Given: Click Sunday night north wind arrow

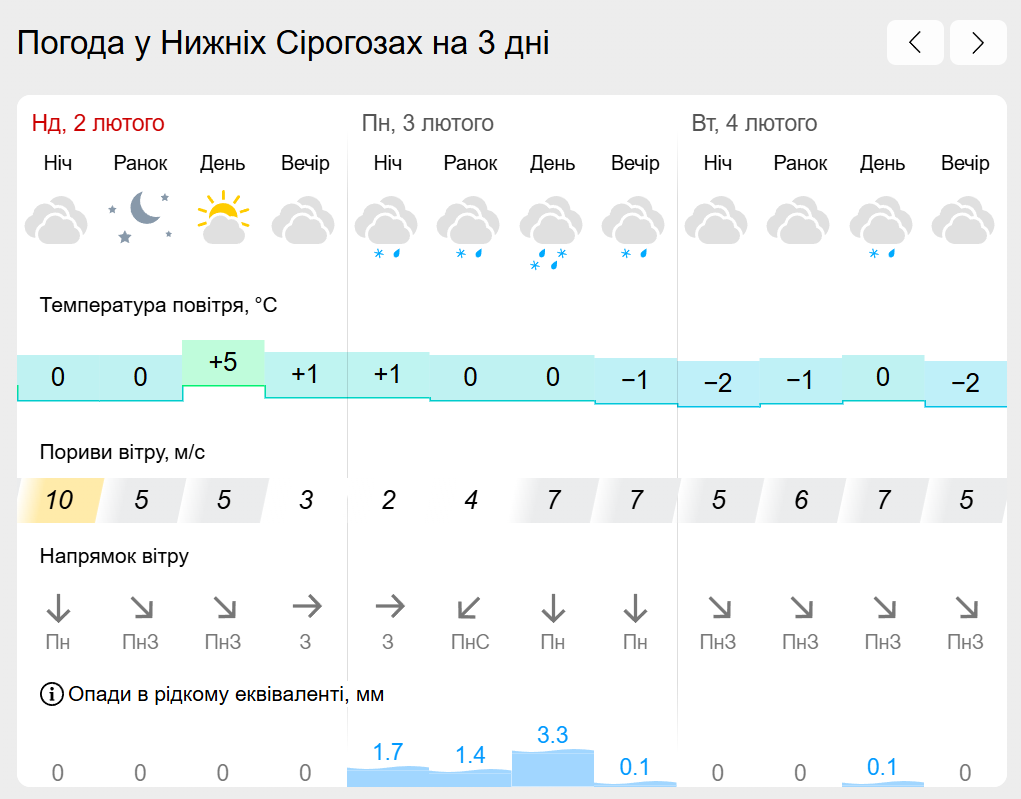Looking at the screenshot, I should point(58,608).
